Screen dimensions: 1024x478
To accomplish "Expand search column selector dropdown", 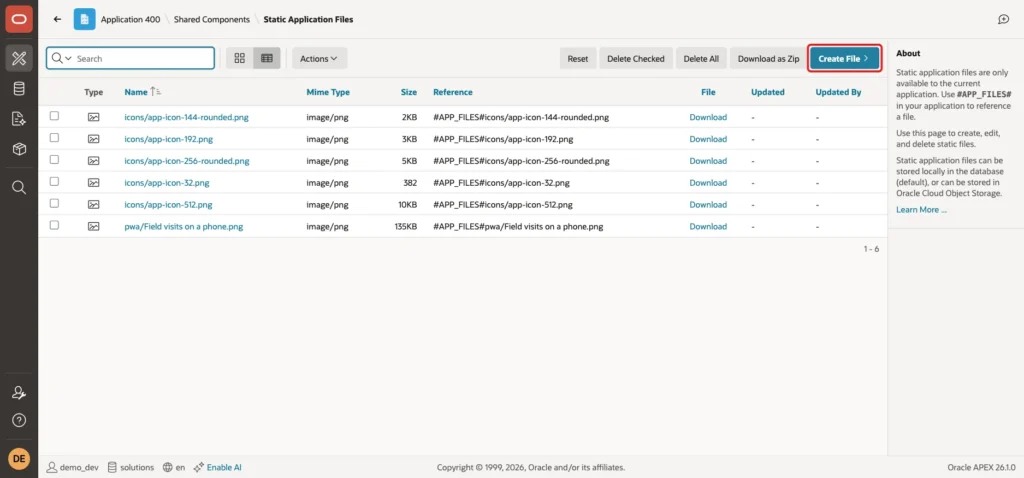I will pos(61,58).
